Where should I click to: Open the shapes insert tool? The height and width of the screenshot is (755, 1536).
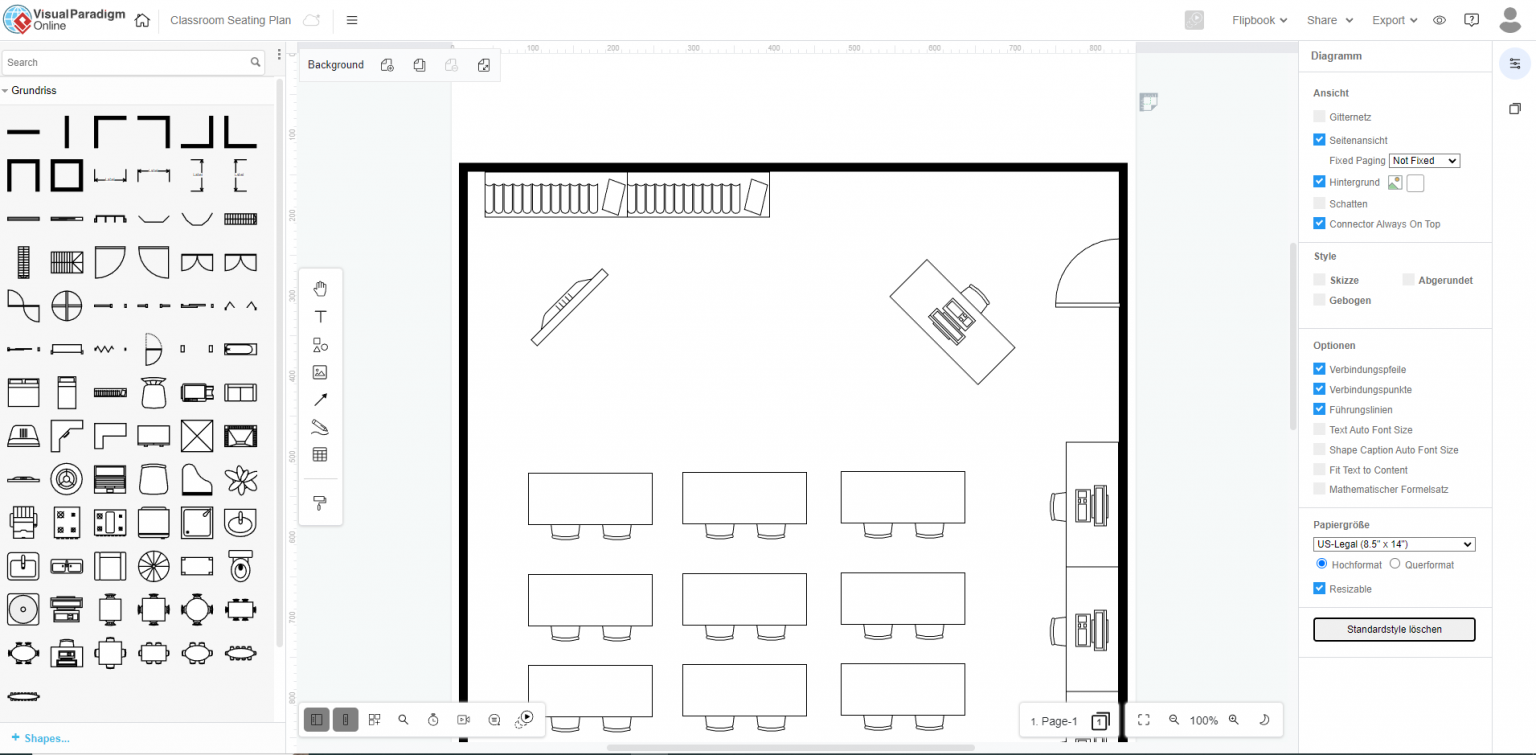click(320, 345)
